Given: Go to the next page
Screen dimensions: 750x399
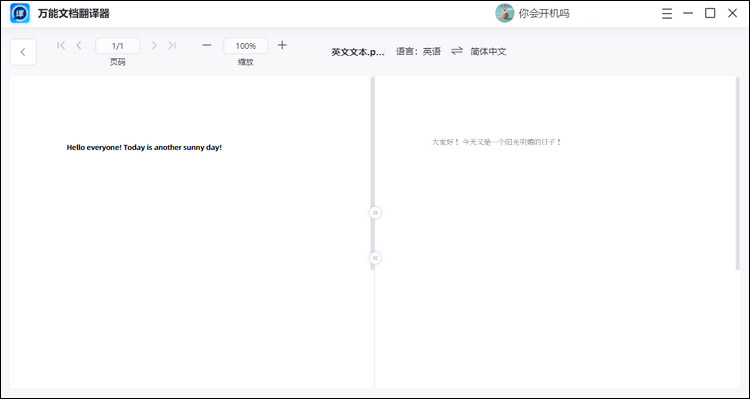Looking at the screenshot, I should 154,45.
